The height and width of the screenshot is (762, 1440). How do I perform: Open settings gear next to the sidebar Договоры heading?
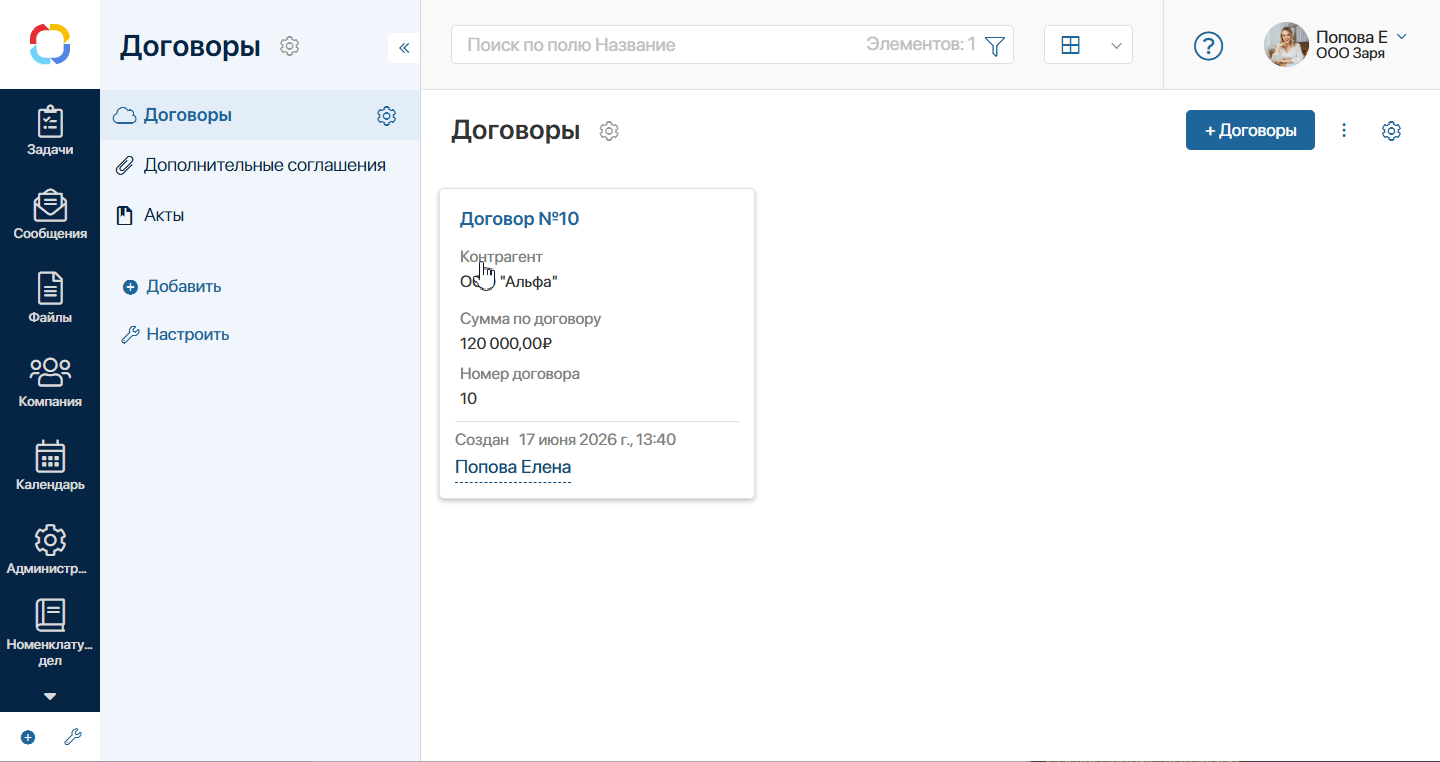point(290,46)
